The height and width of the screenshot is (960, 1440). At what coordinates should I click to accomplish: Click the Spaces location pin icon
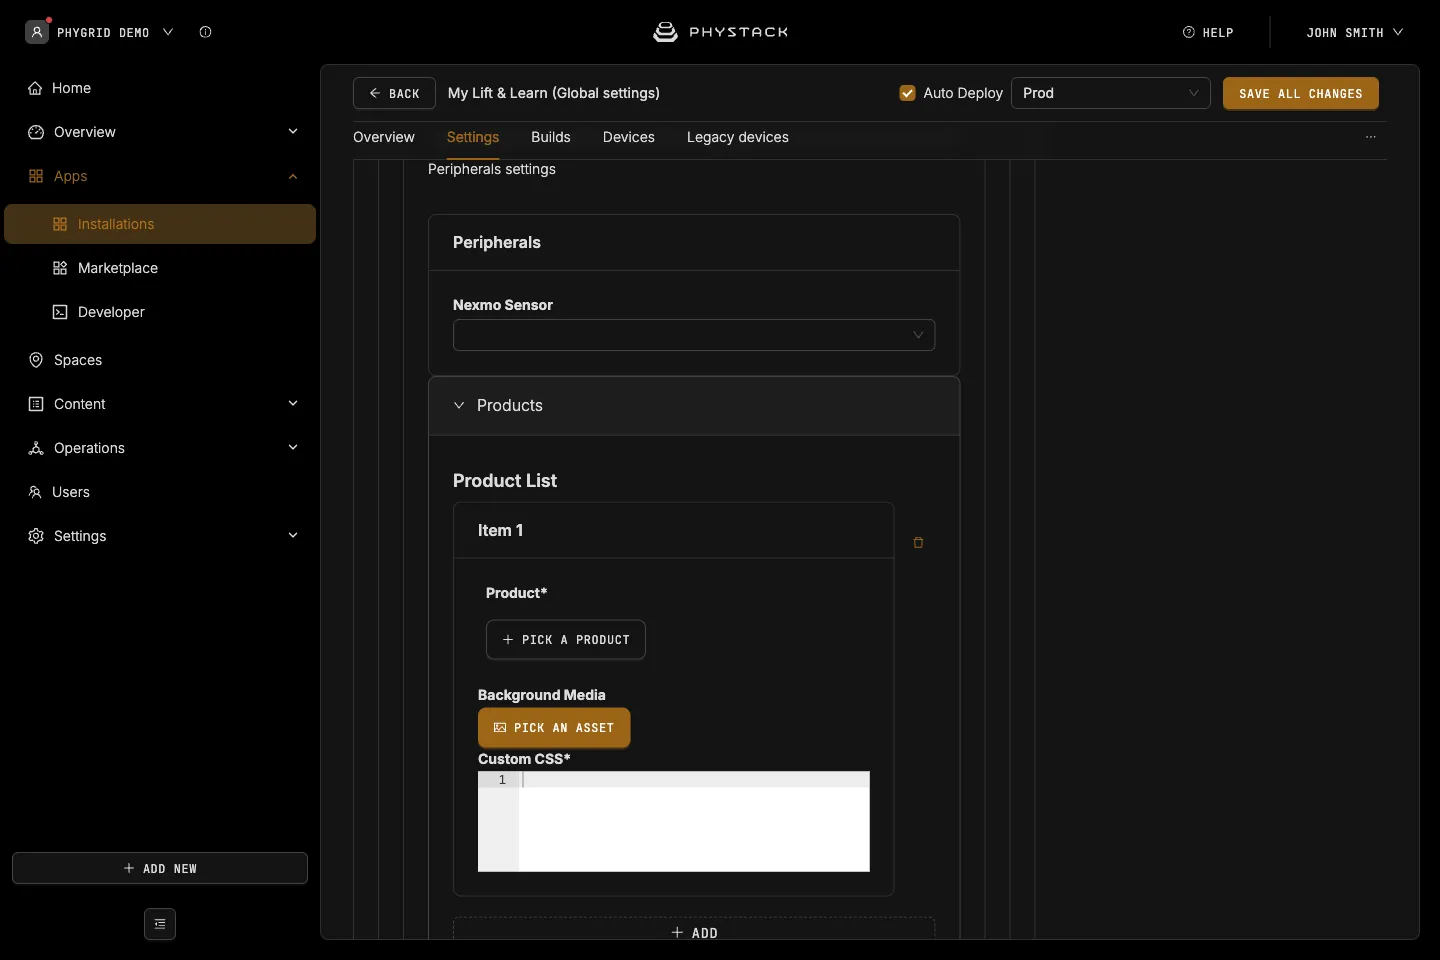click(36, 360)
